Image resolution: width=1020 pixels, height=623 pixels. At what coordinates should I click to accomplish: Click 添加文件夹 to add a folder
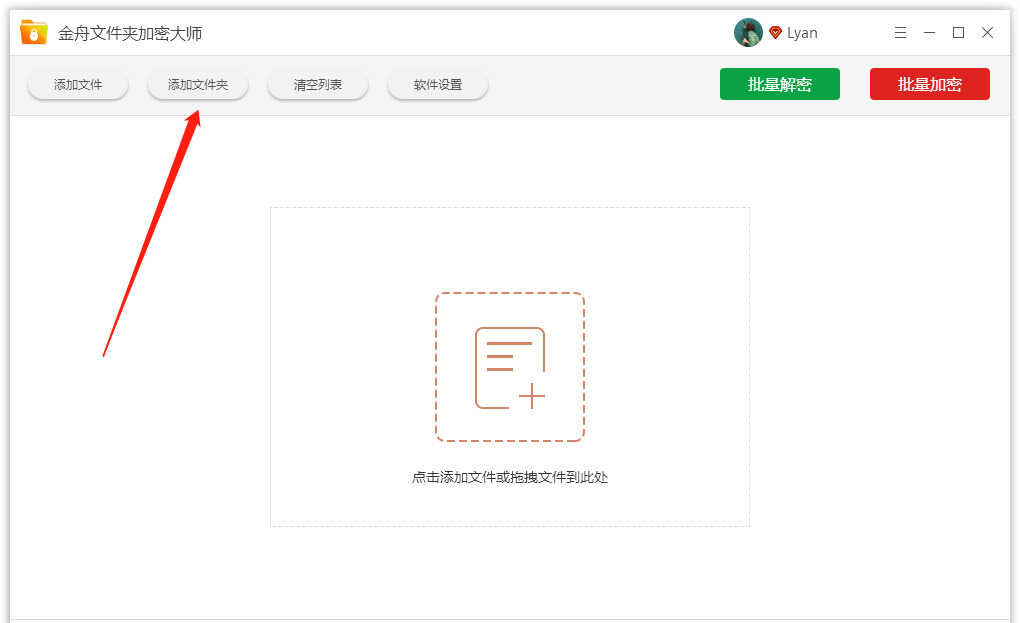click(198, 85)
